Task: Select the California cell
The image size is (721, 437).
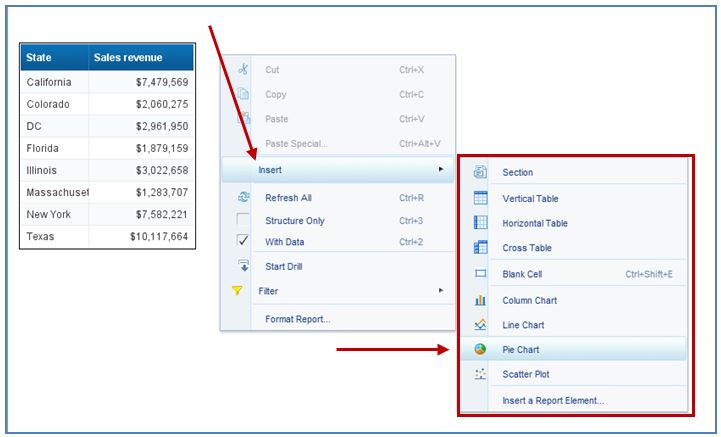Action: [54, 82]
